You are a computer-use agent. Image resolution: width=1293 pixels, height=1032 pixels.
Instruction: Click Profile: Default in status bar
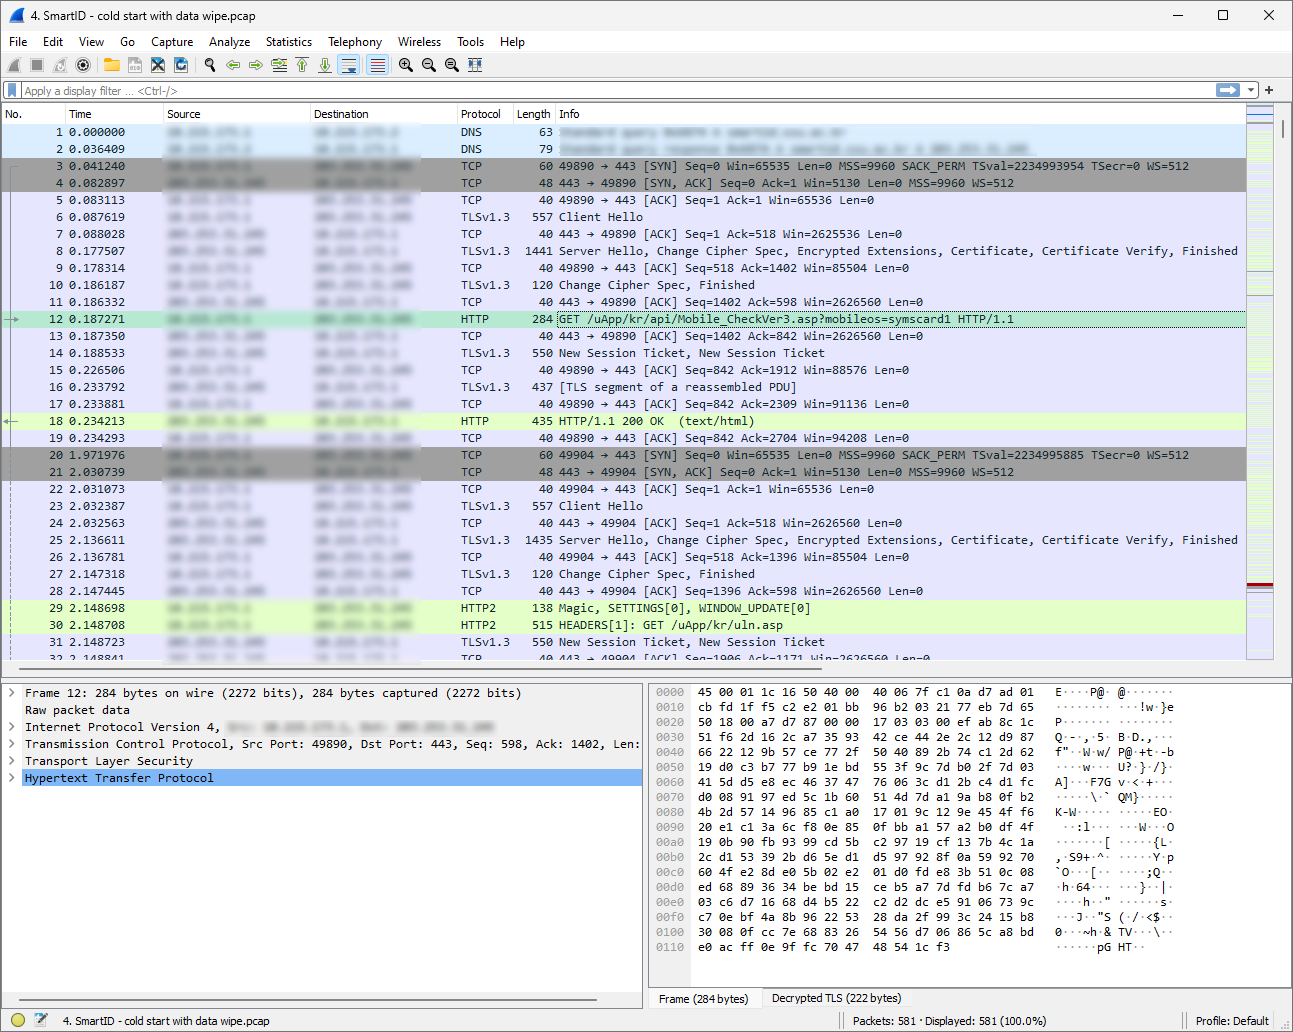tap(1231, 1020)
